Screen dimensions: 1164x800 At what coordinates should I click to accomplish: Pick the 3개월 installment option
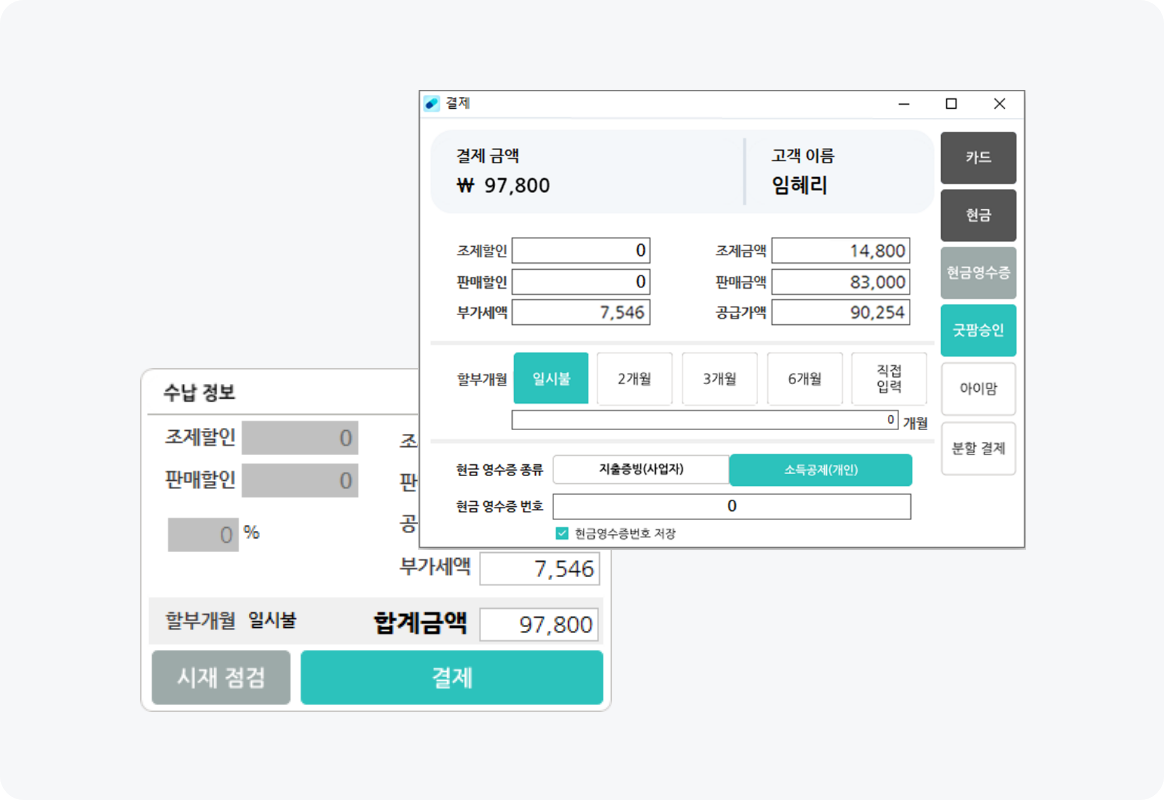720,379
